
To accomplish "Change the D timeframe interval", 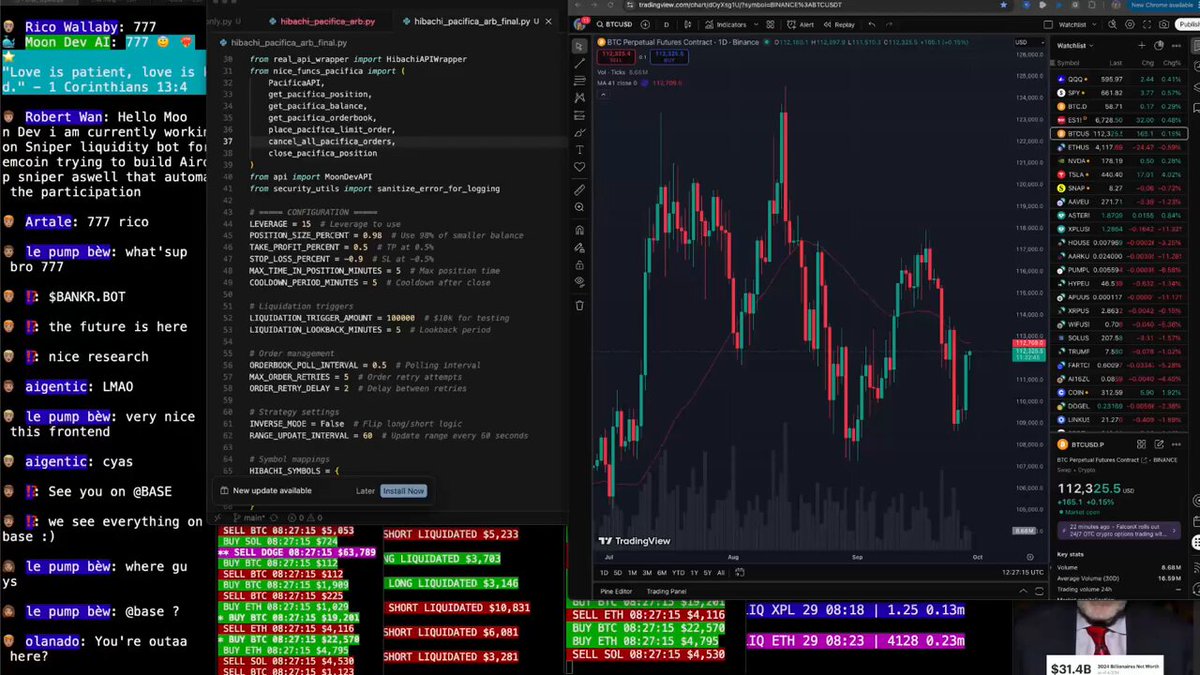I will click(x=666, y=24).
